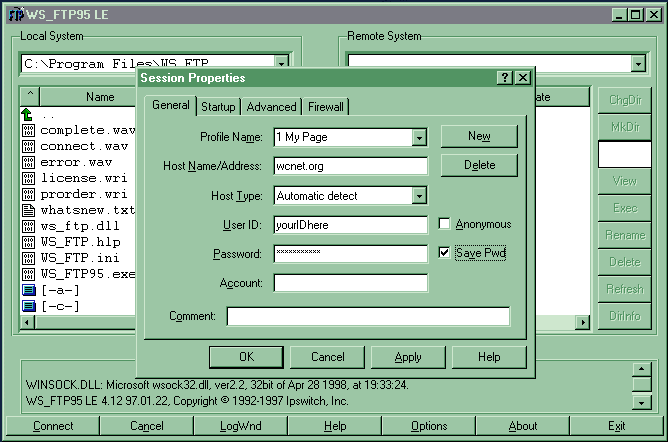Confirm the dialog with OK
The width and height of the screenshot is (668, 442).
246,357
